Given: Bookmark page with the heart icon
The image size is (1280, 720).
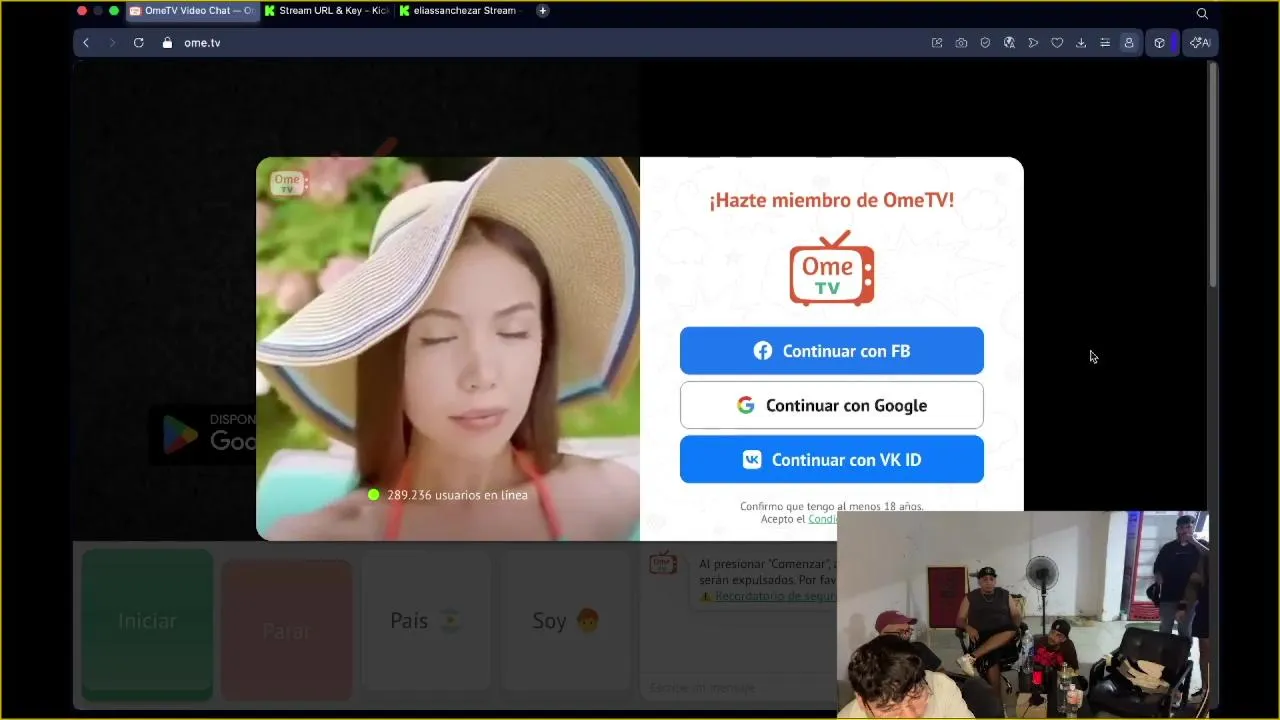Looking at the screenshot, I should click(1057, 43).
